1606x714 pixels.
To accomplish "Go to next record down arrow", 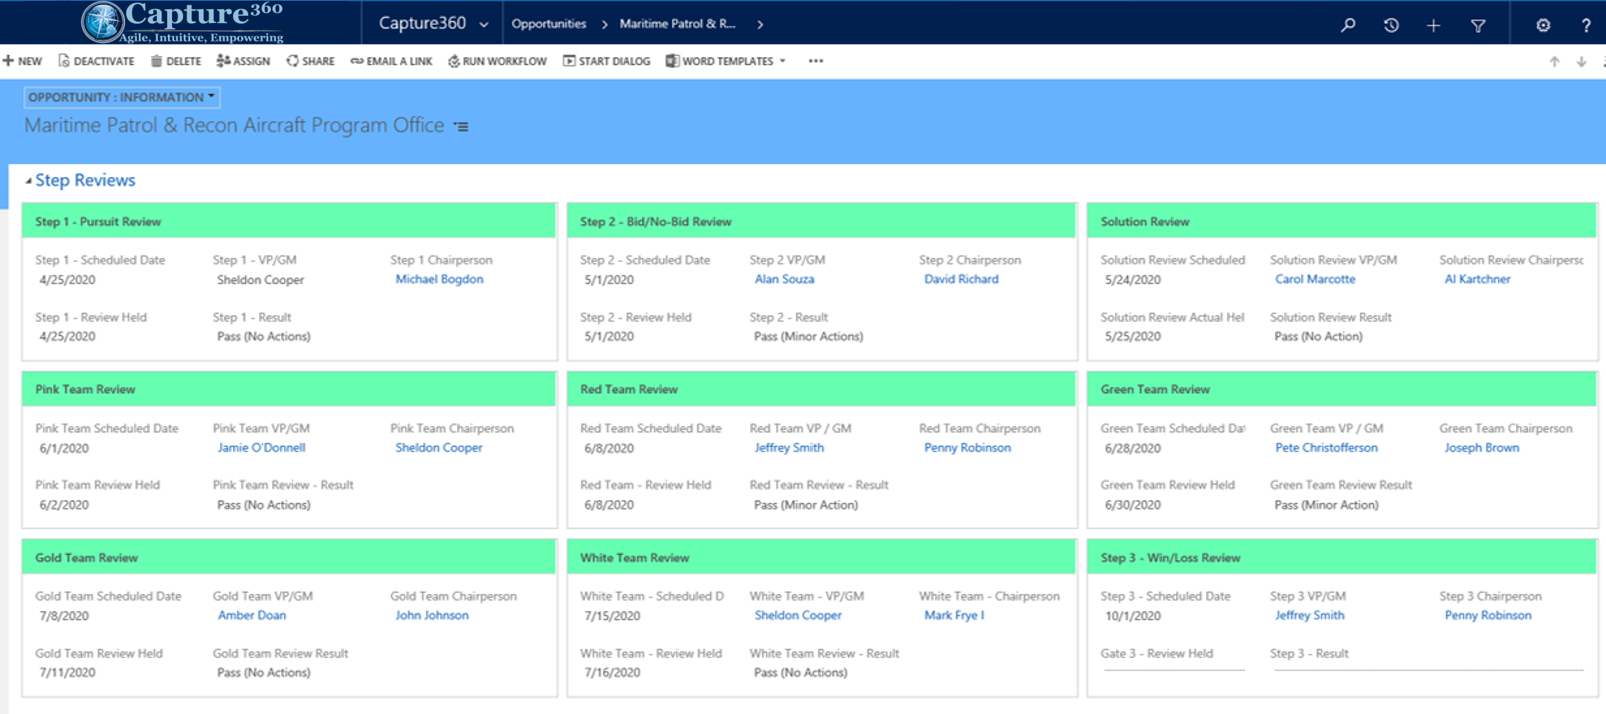I will coord(1581,61).
